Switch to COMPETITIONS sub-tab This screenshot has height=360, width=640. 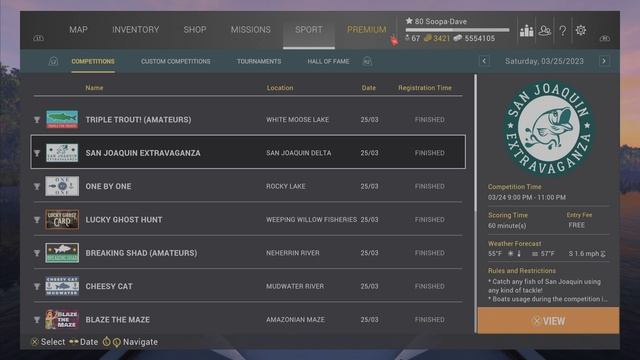[93, 61]
